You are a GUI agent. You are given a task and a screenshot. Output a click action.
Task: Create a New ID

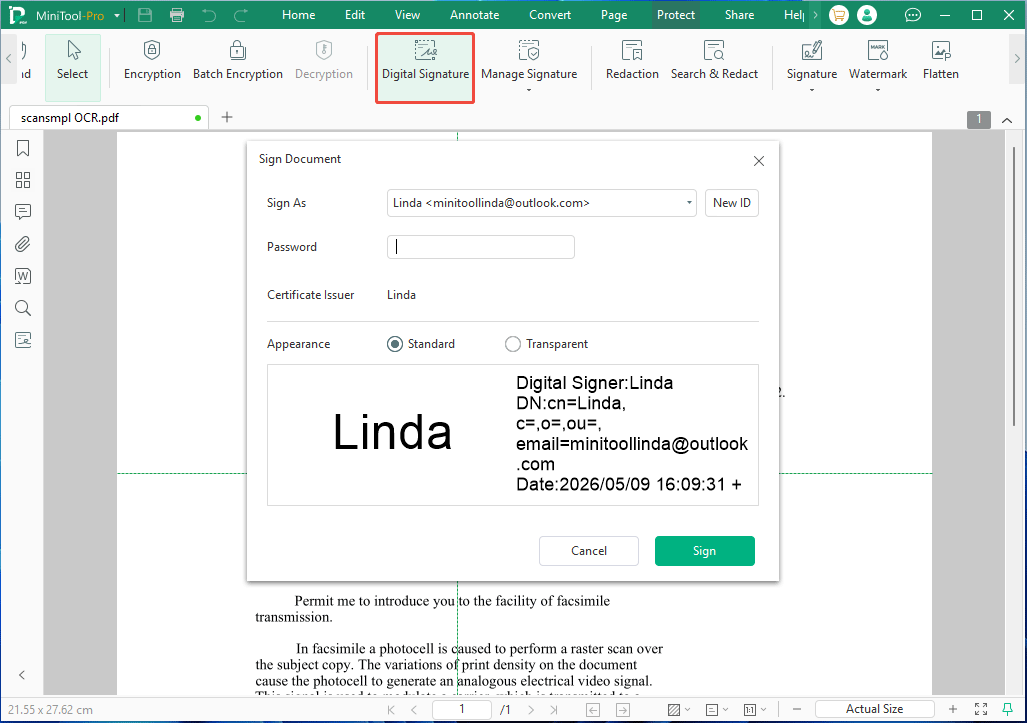[x=732, y=203]
